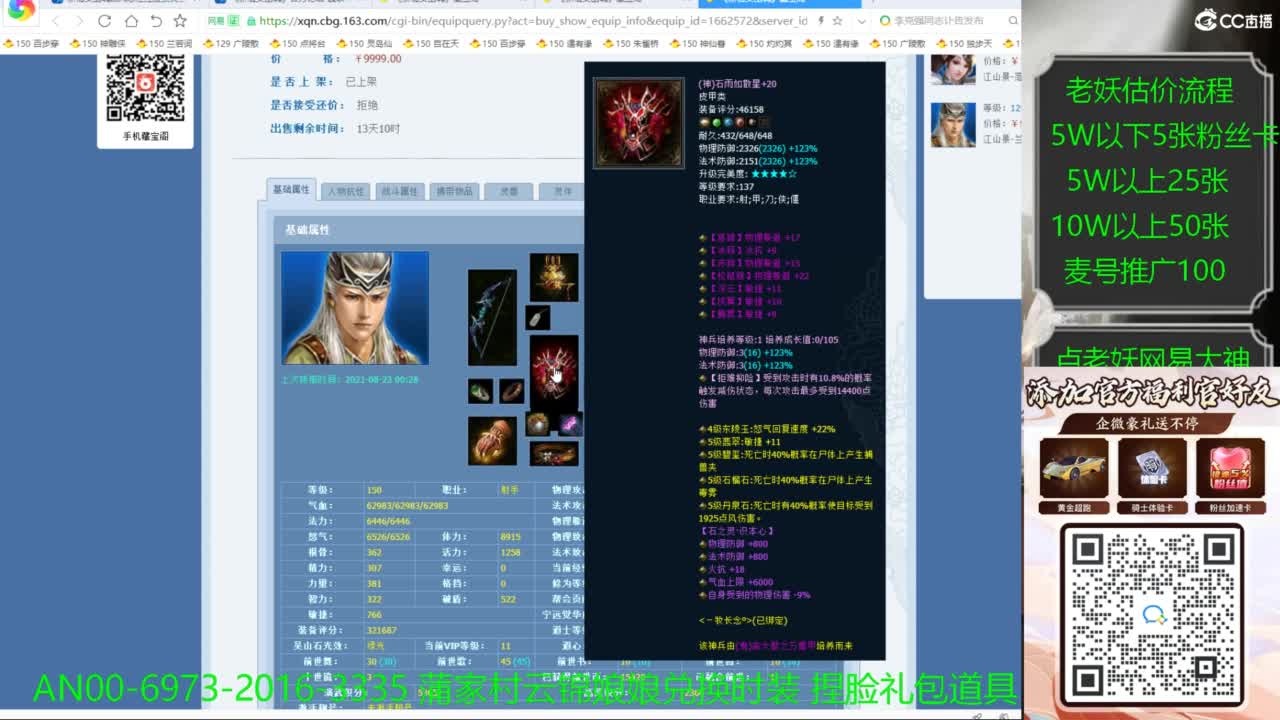This screenshot has width=1280, height=720.
Task: Click the 装备评分 value '321687'
Action: click(381, 630)
